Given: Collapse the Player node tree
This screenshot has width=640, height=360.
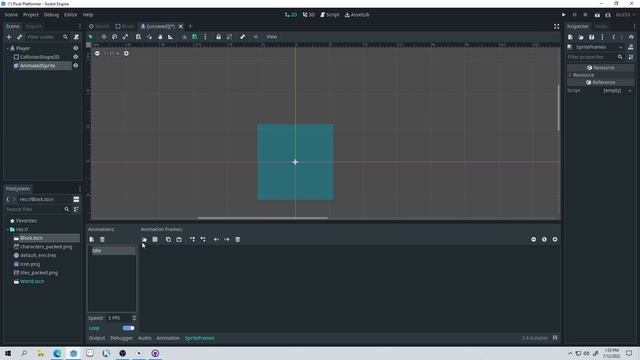Looking at the screenshot, I should (x=7, y=48).
